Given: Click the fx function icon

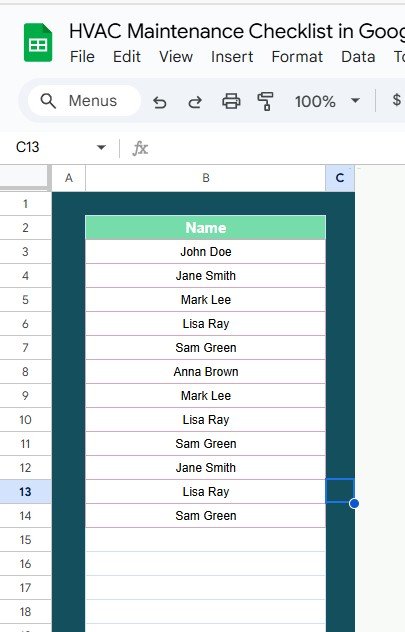Looking at the screenshot, I should [x=140, y=148].
